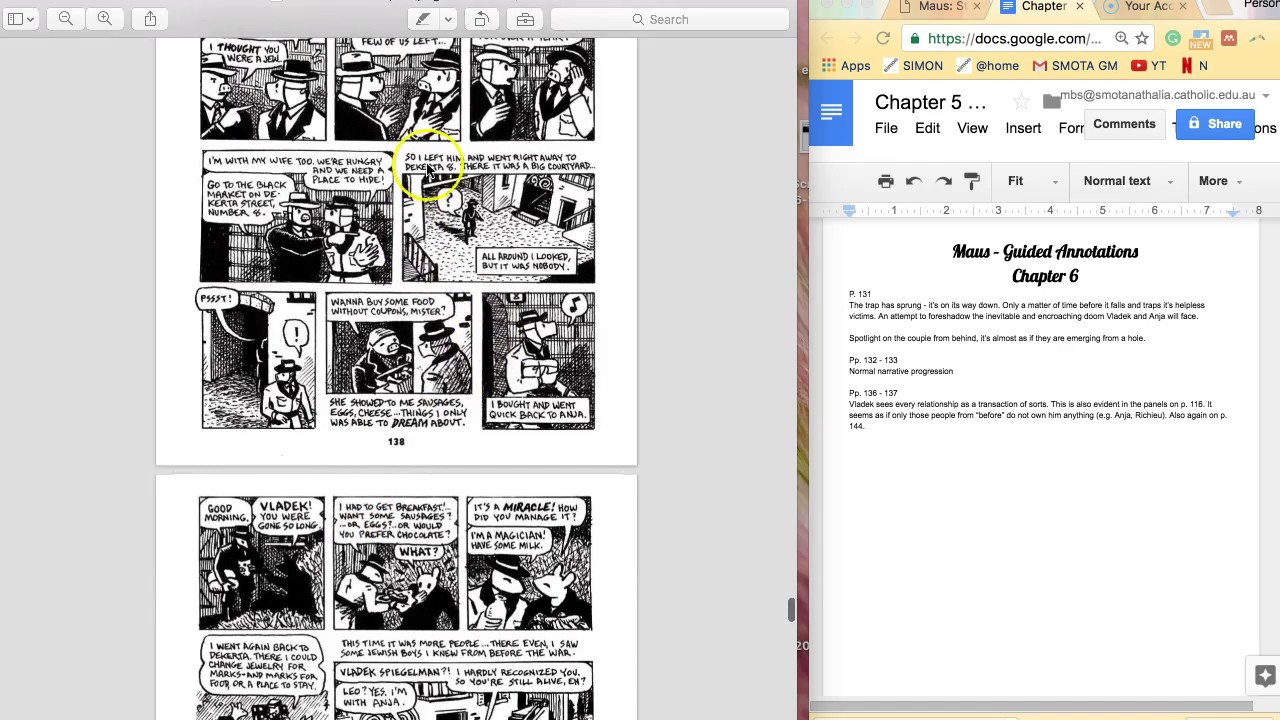This screenshot has height=720, width=1280.
Task: Open the Normal text style dropdown
Action: pyautogui.click(x=1128, y=181)
